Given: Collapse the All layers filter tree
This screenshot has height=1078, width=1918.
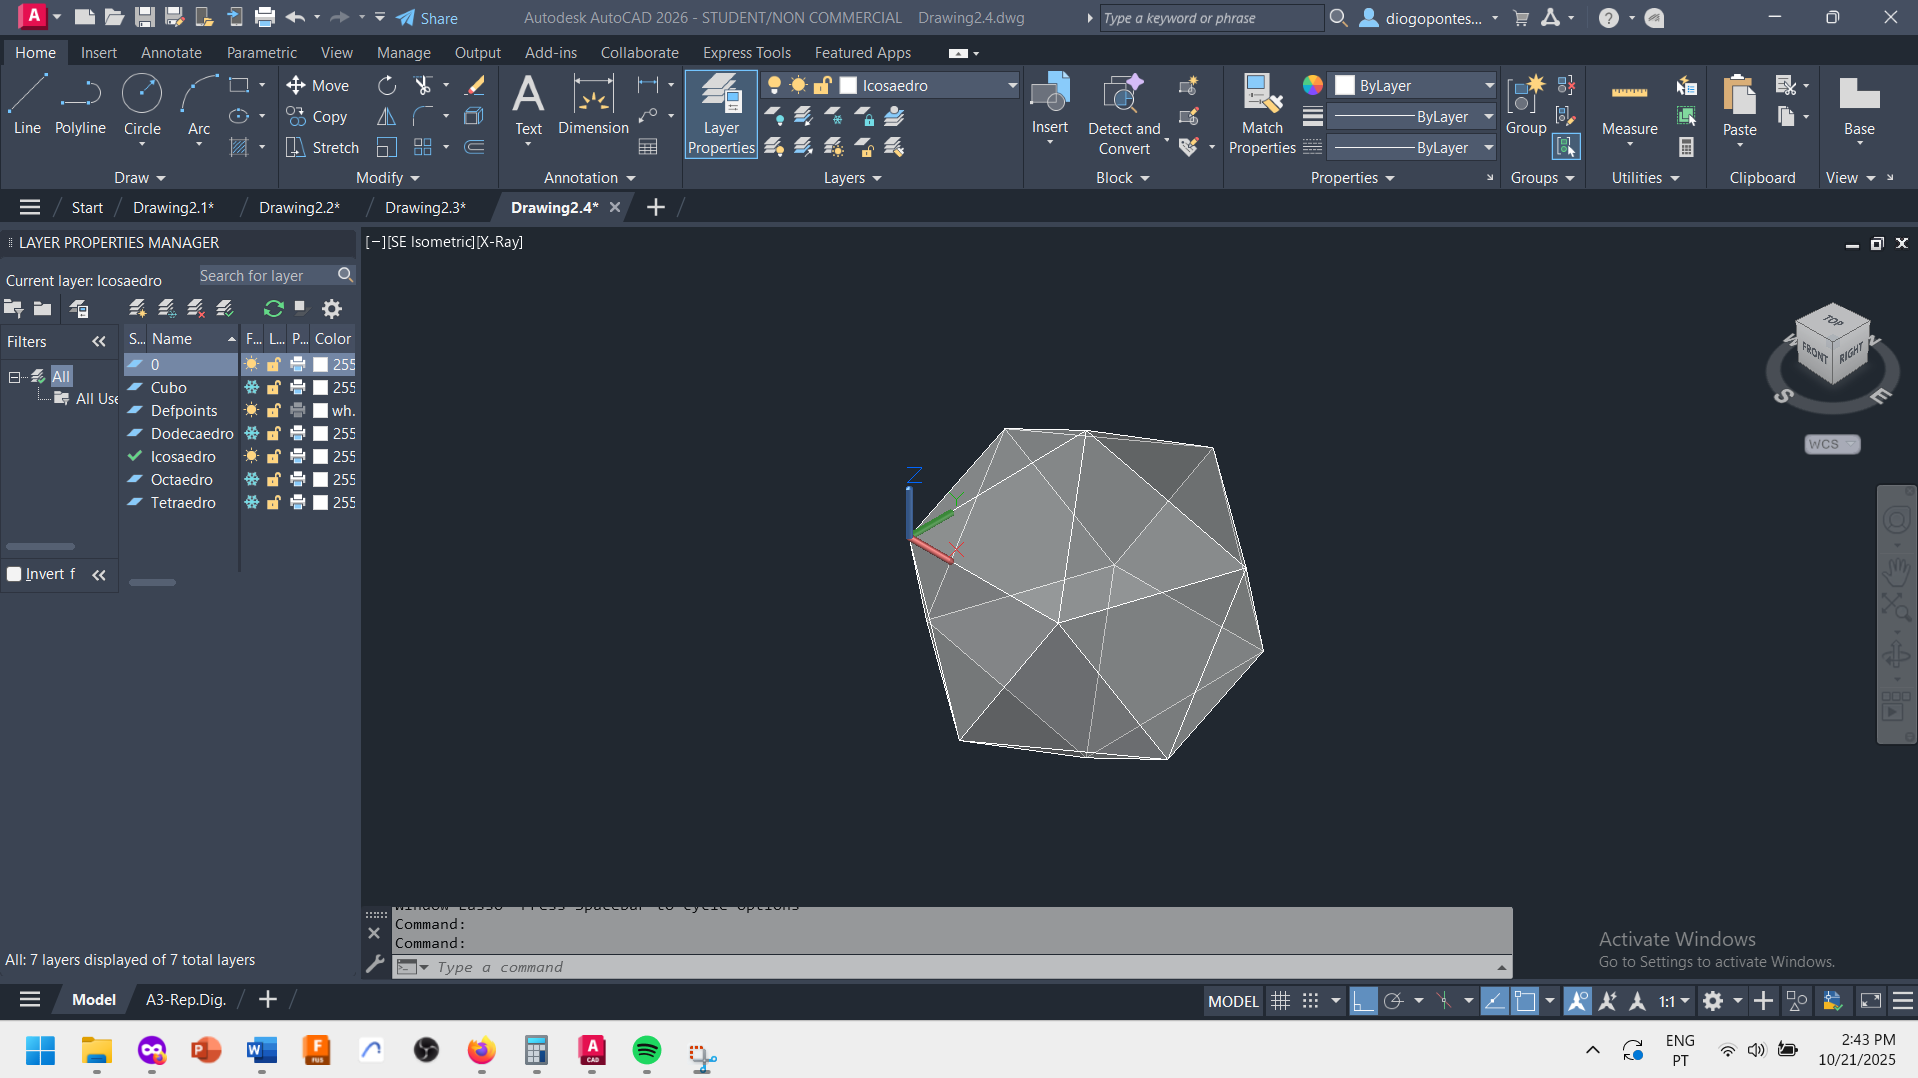Looking at the screenshot, I should 14,377.
